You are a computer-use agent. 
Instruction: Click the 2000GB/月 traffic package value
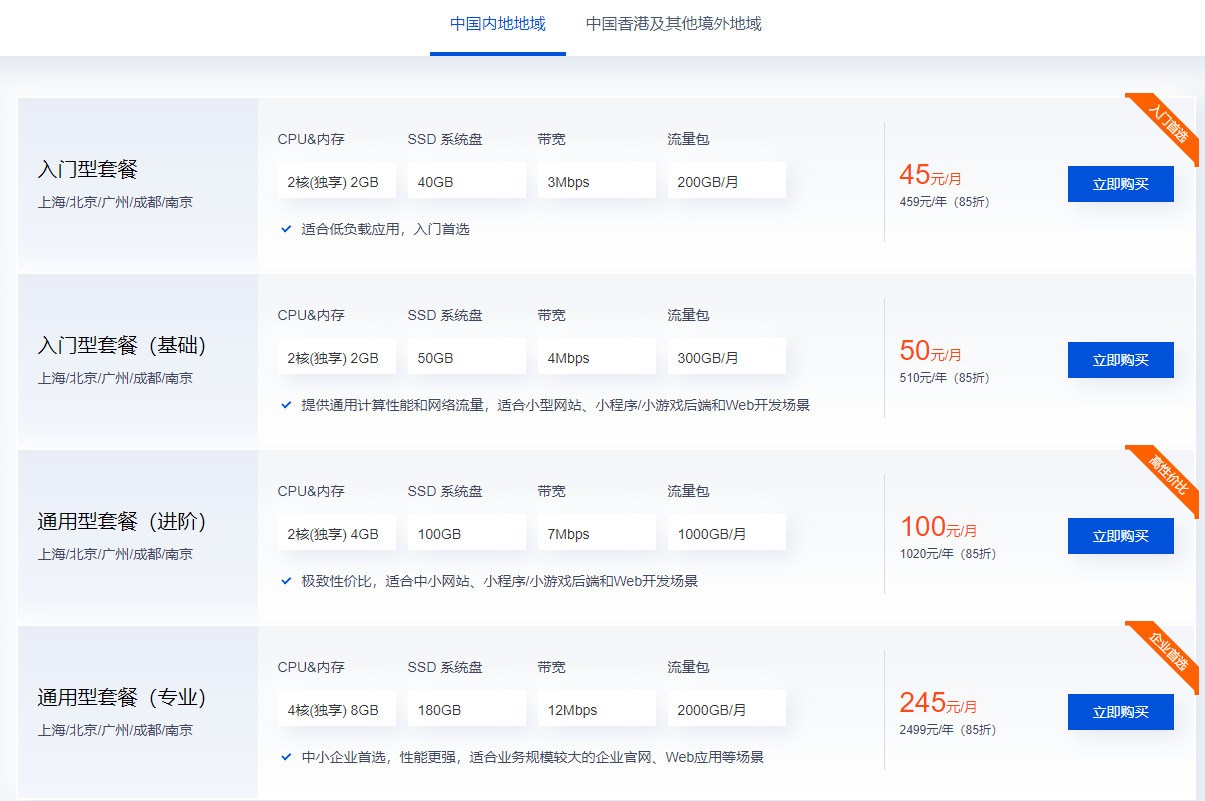point(727,710)
